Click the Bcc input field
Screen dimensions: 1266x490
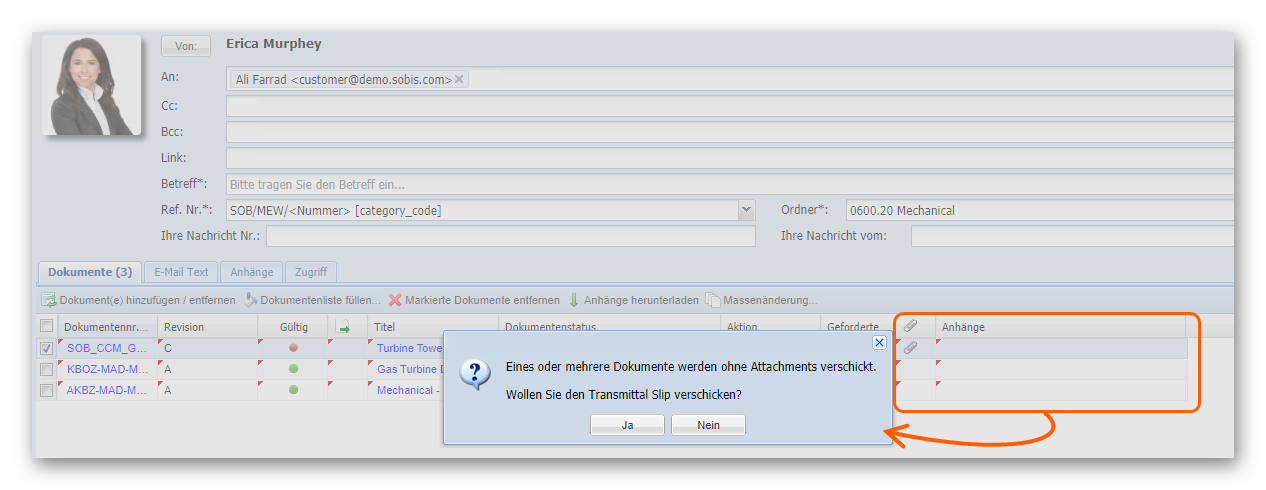pos(730,131)
